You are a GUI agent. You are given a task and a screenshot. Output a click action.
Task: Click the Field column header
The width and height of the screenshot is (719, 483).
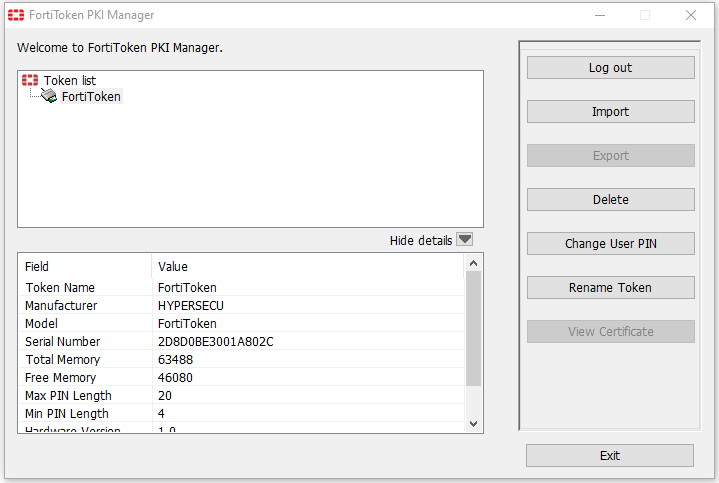point(85,266)
